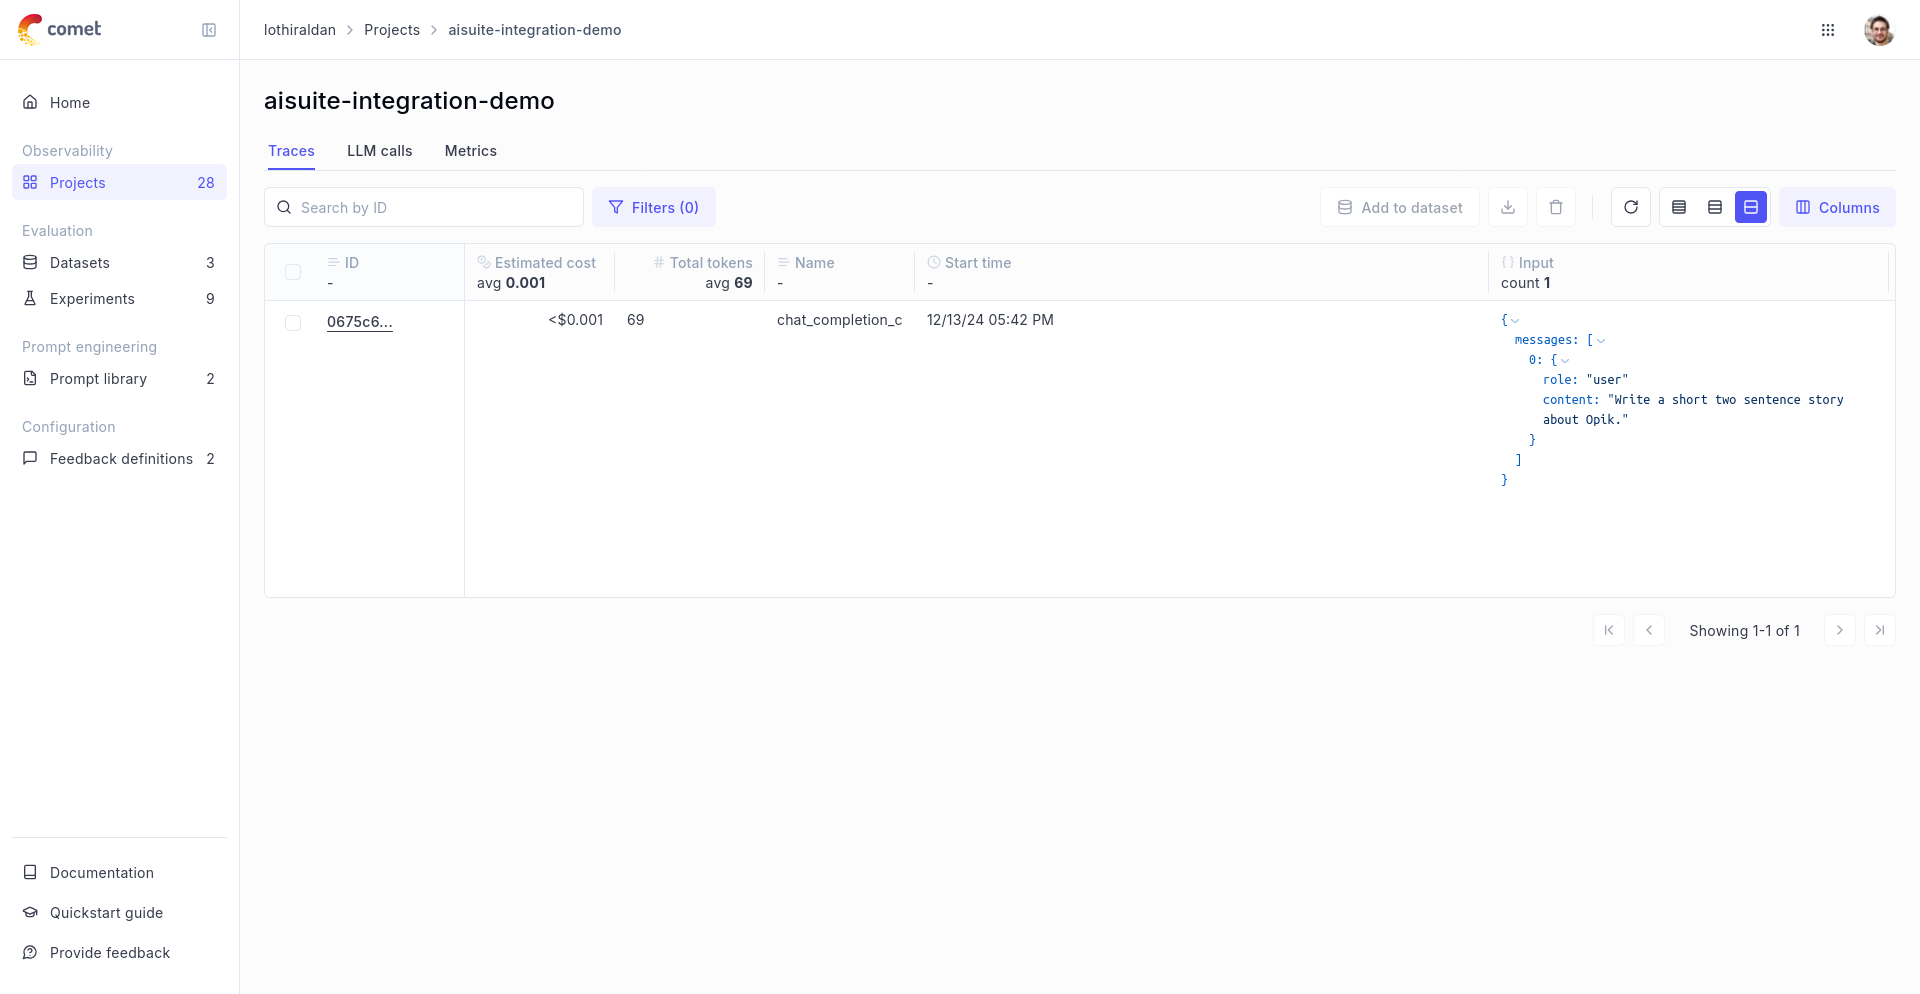Switch to the LLM calls tab

point(380,151)
